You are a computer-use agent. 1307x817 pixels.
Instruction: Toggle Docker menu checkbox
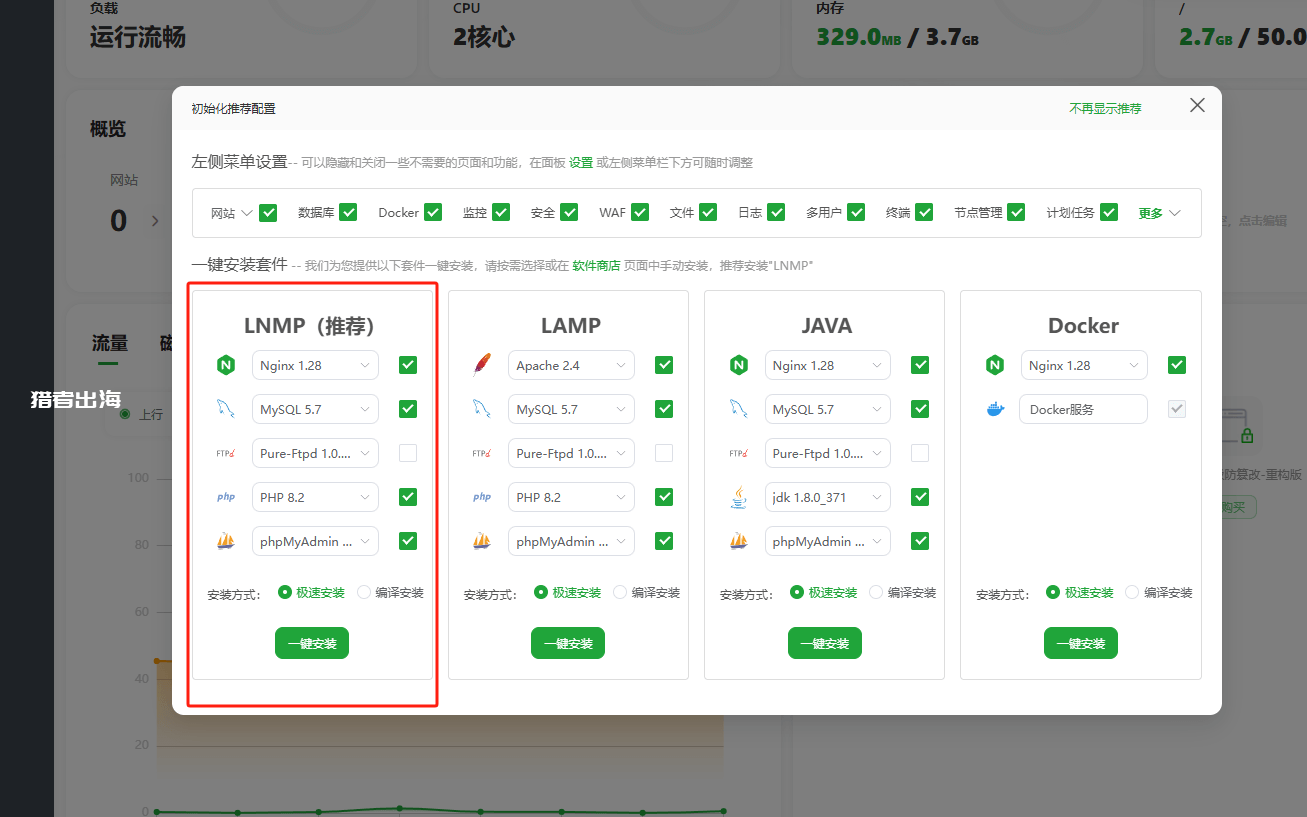point(433,212)
